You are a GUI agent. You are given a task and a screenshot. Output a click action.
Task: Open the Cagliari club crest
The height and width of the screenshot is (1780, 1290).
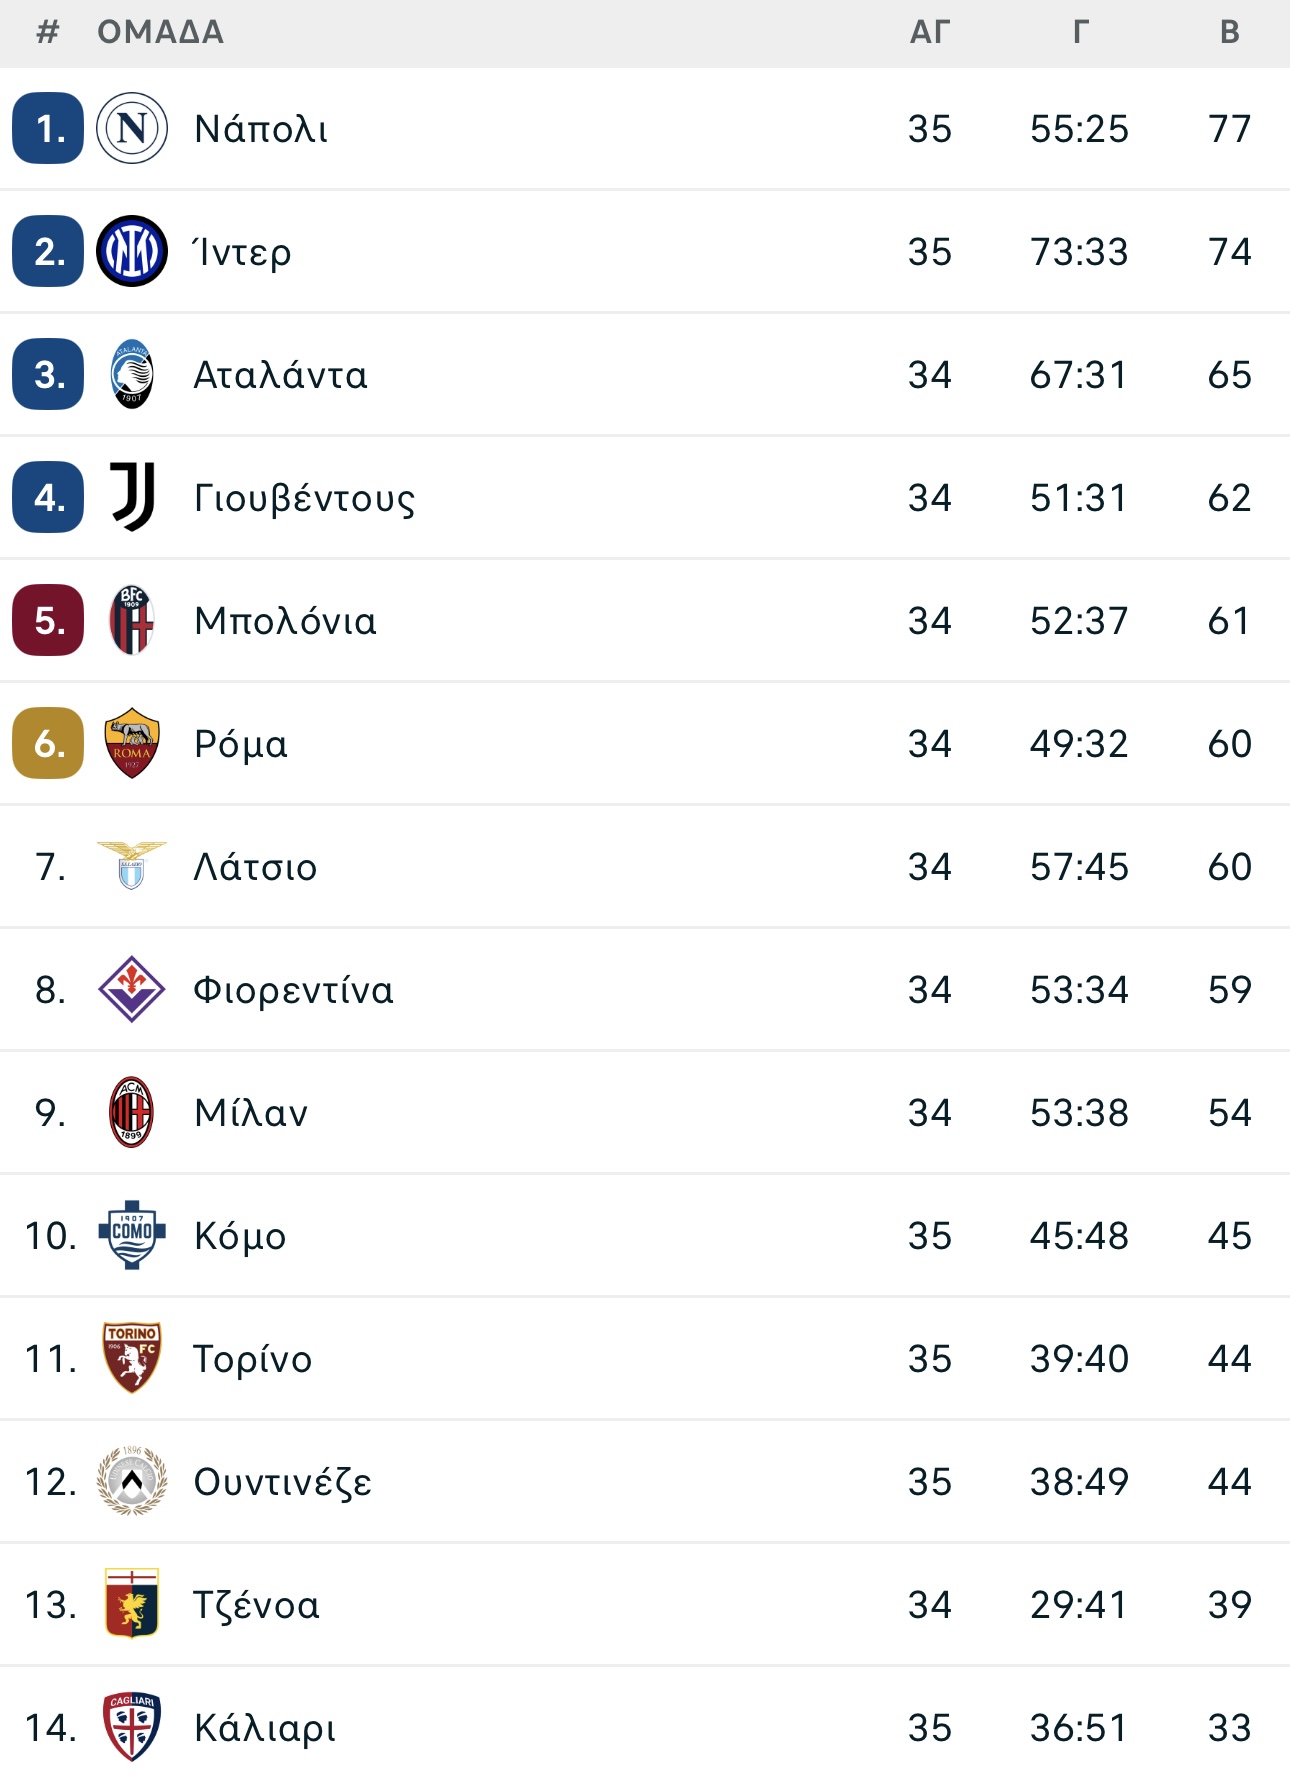(x=132, y=1727)
